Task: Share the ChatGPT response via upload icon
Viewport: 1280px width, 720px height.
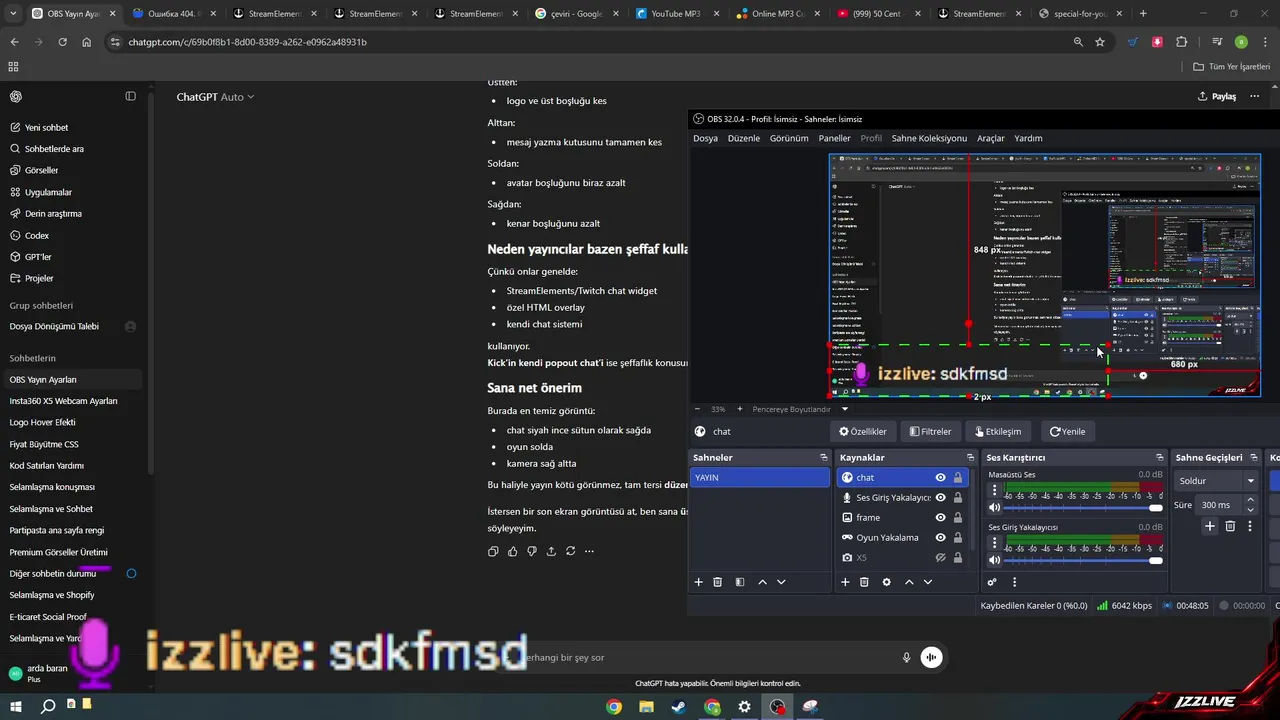Action: [551, 551]
